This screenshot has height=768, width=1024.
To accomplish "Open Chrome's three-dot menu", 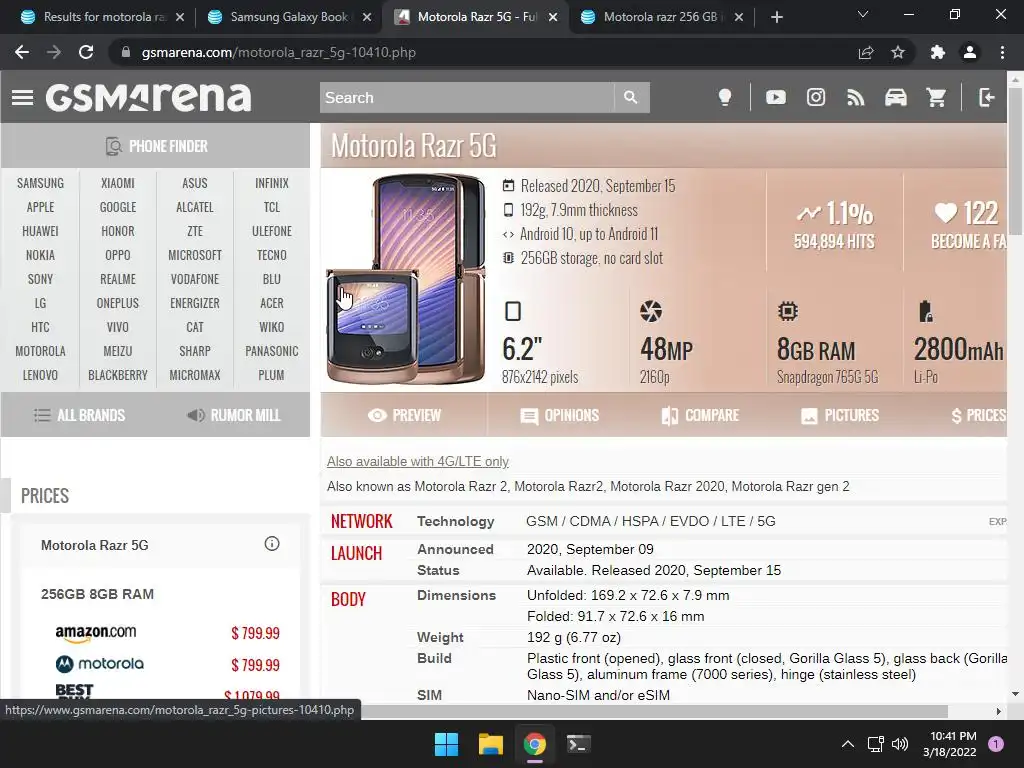I will [1002, 52].
